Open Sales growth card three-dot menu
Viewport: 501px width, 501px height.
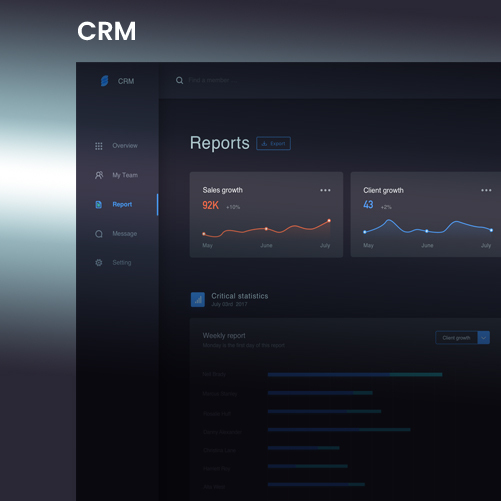pyautogui.click(x=325, y=190)
